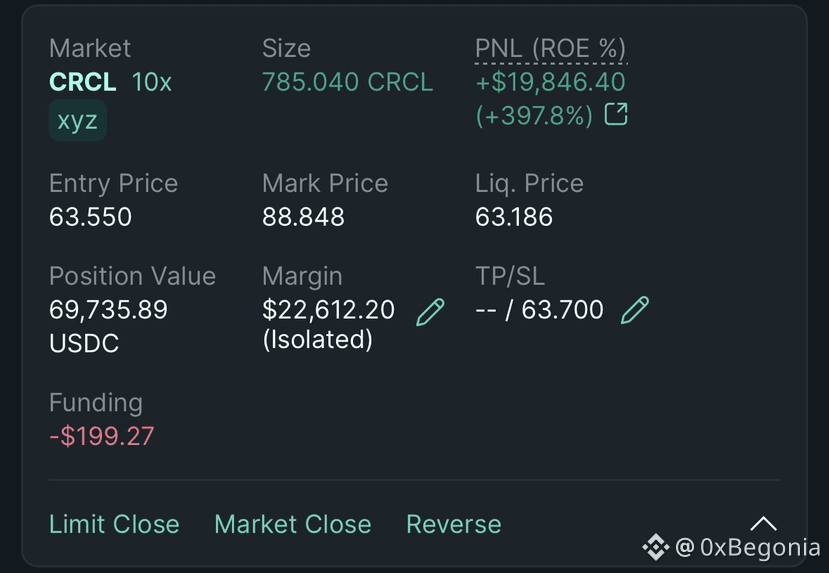Reverse the CRCL position
829x573 pixels.
454,524
